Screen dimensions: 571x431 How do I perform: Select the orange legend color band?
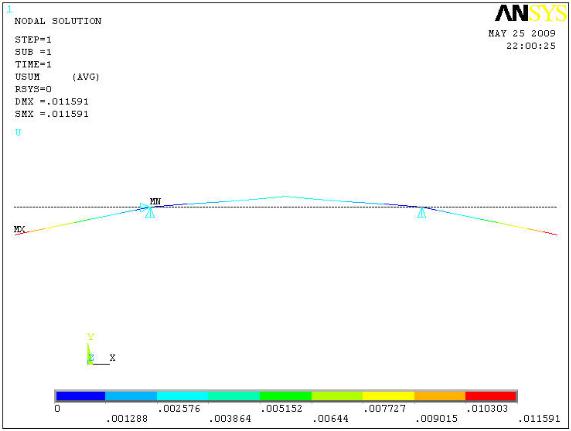(440, 396)
